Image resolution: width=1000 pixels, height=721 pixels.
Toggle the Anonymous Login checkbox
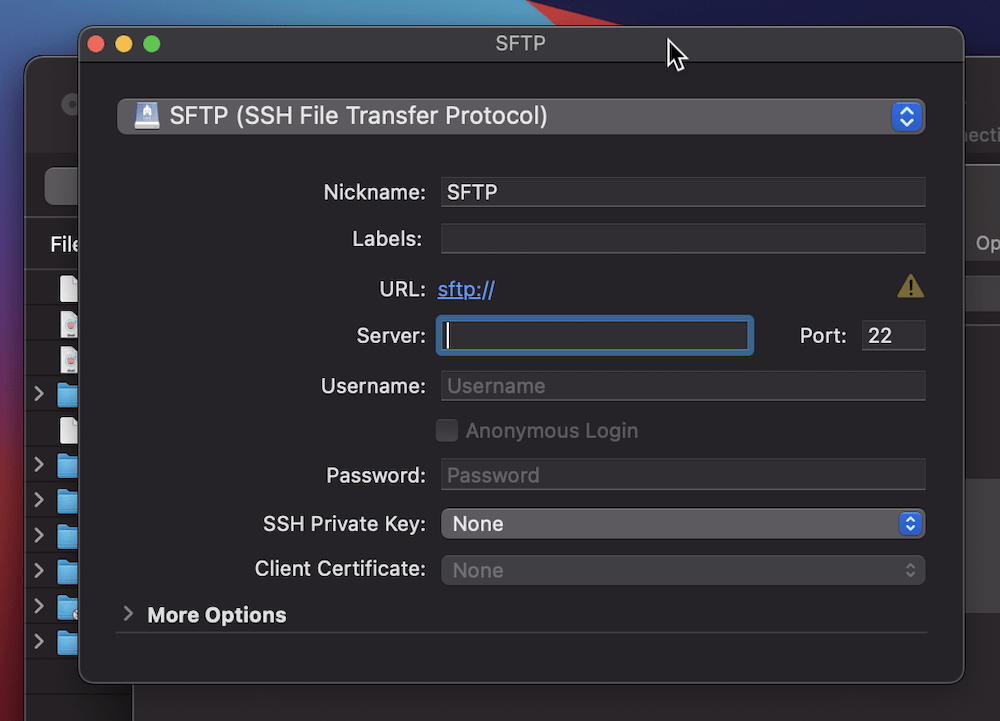click(x=447, y=430)
